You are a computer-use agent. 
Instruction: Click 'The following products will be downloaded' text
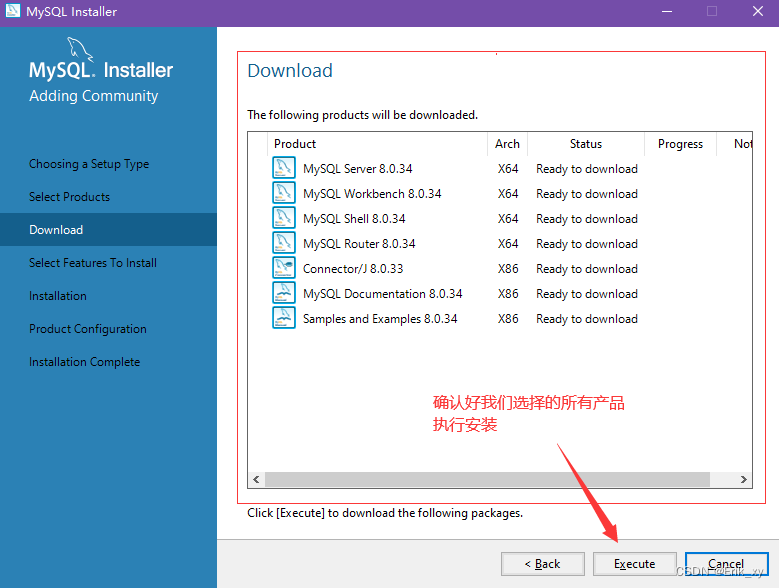(x=362, y=115)
